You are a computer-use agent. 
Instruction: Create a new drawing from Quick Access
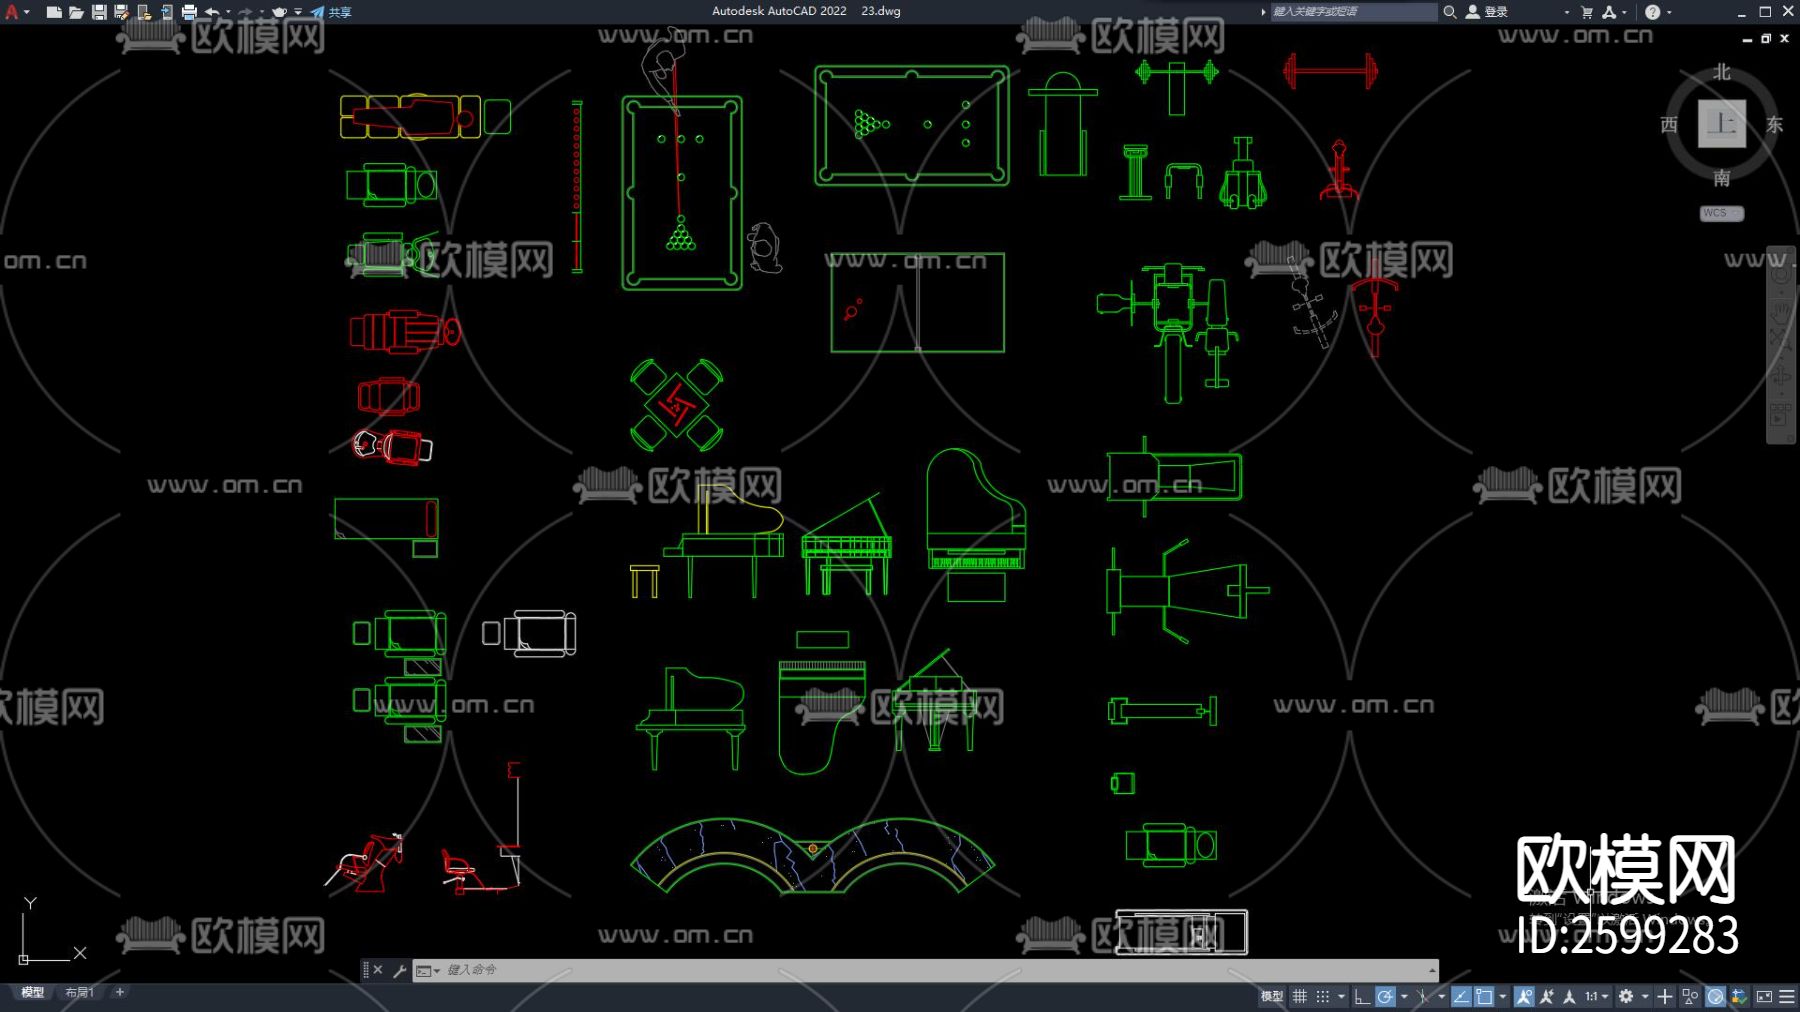[x=54, y=12]
